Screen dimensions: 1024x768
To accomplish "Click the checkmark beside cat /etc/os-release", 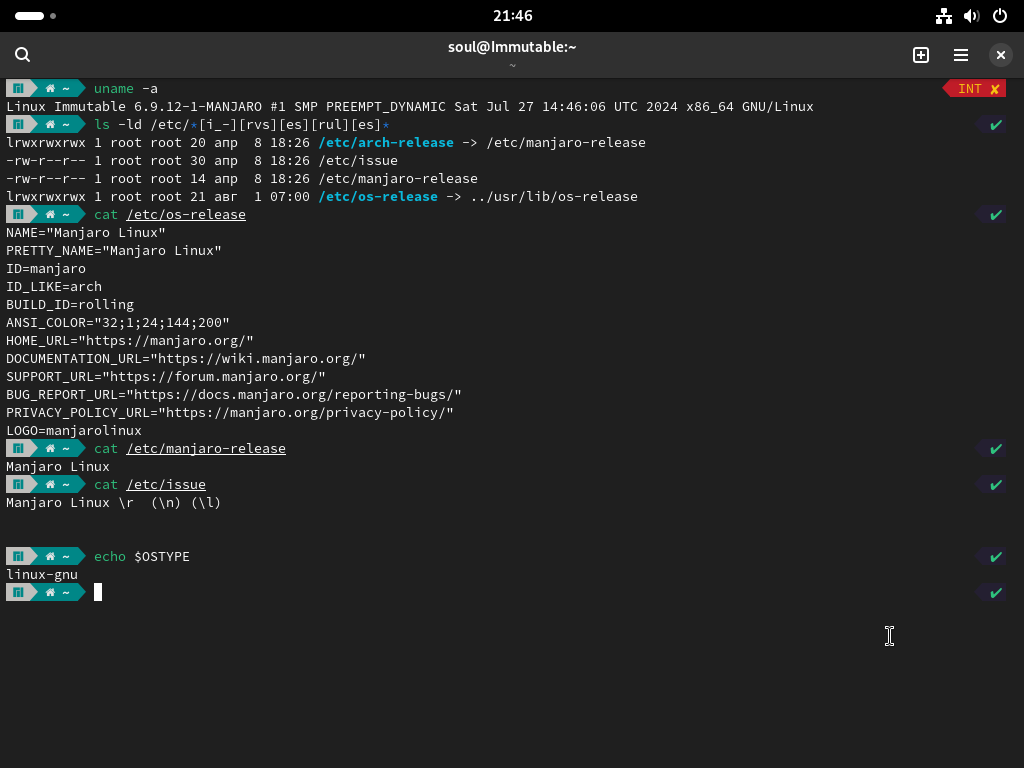I will pyautogui.click(x=995, y=215).
